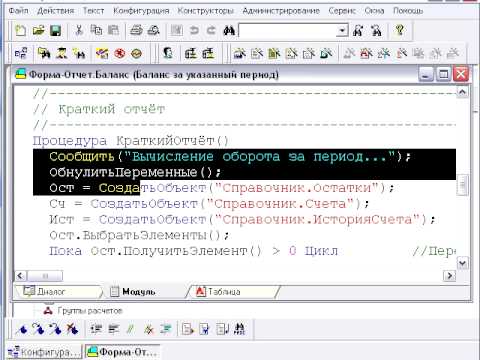The width and height of the screenshot is (480, 360).
Task: Click the line Процедура КраткийОтчёт()
Action: tap(131, 141)
